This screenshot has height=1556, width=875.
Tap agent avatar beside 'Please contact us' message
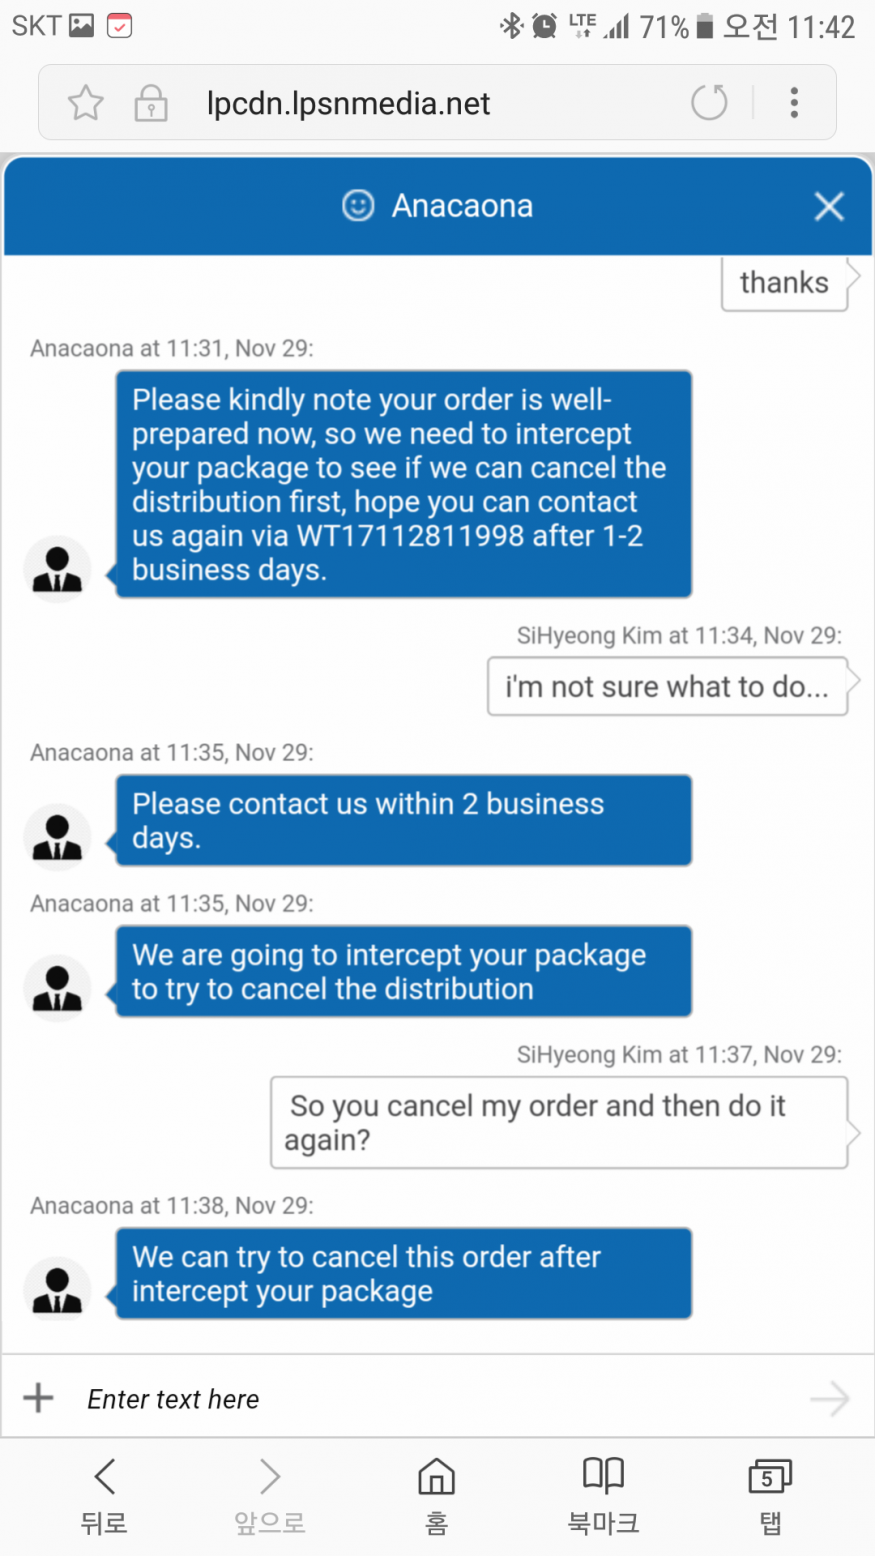pos(57,836)
